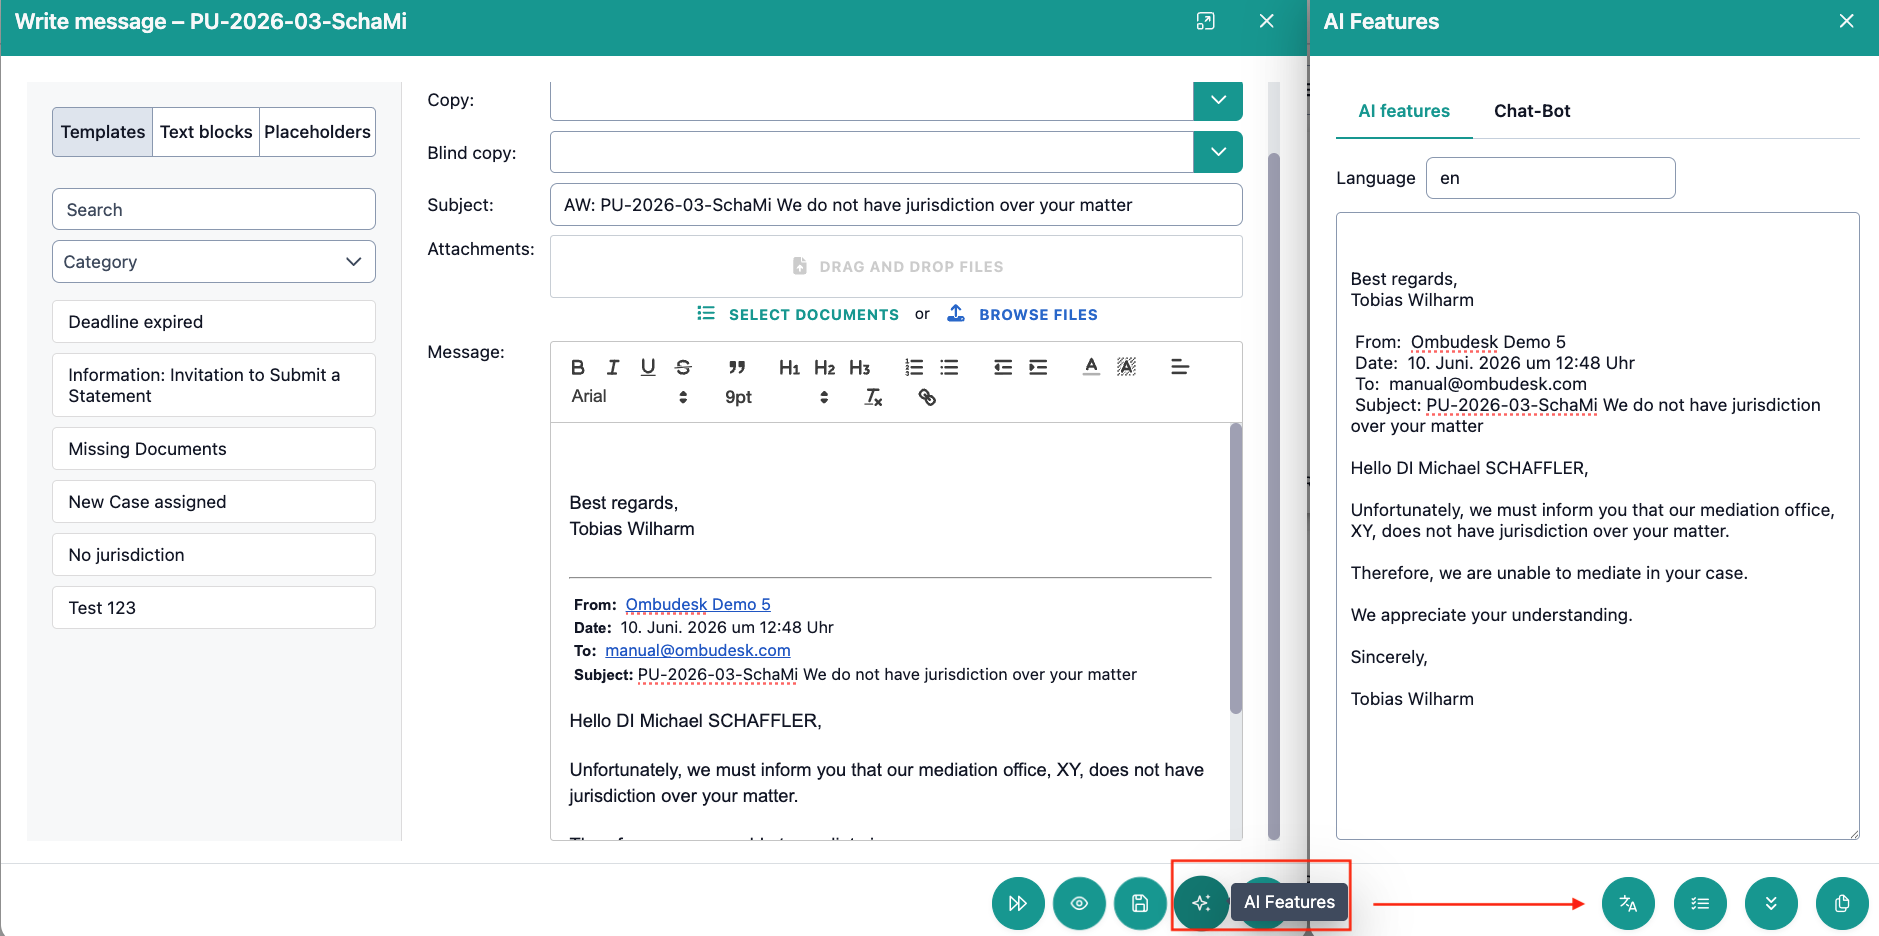Viewport: 1879px width, 936px height.
Task: Focus the template Search field
Action: click(x=214, y=209)
